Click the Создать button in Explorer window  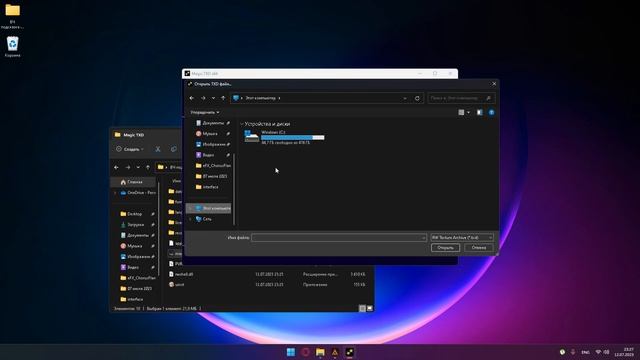[130, 149]
